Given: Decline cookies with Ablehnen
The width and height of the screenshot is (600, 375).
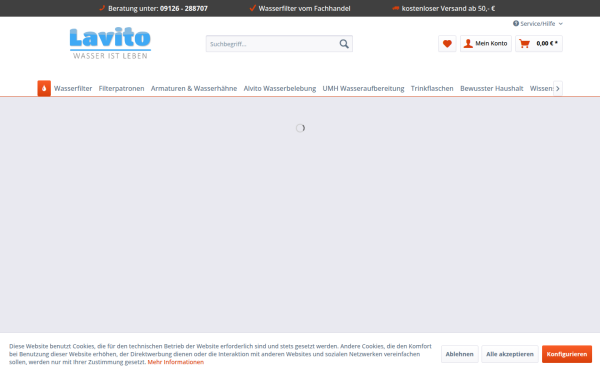Looking at the screenshot, I should click(460, 354).
